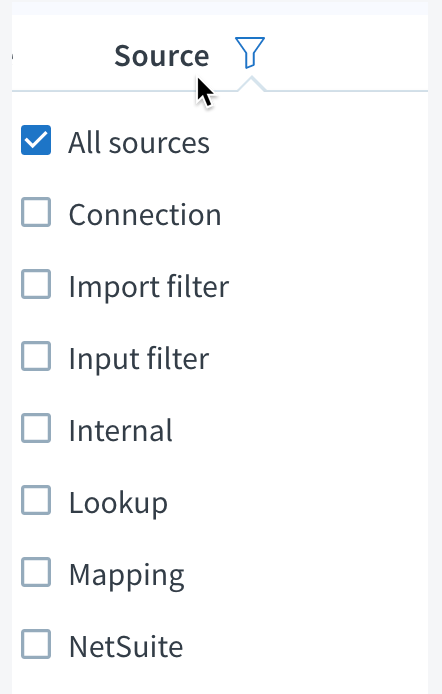
Task: Uncheck the All sources checkbox
Action: pos(36,140)
